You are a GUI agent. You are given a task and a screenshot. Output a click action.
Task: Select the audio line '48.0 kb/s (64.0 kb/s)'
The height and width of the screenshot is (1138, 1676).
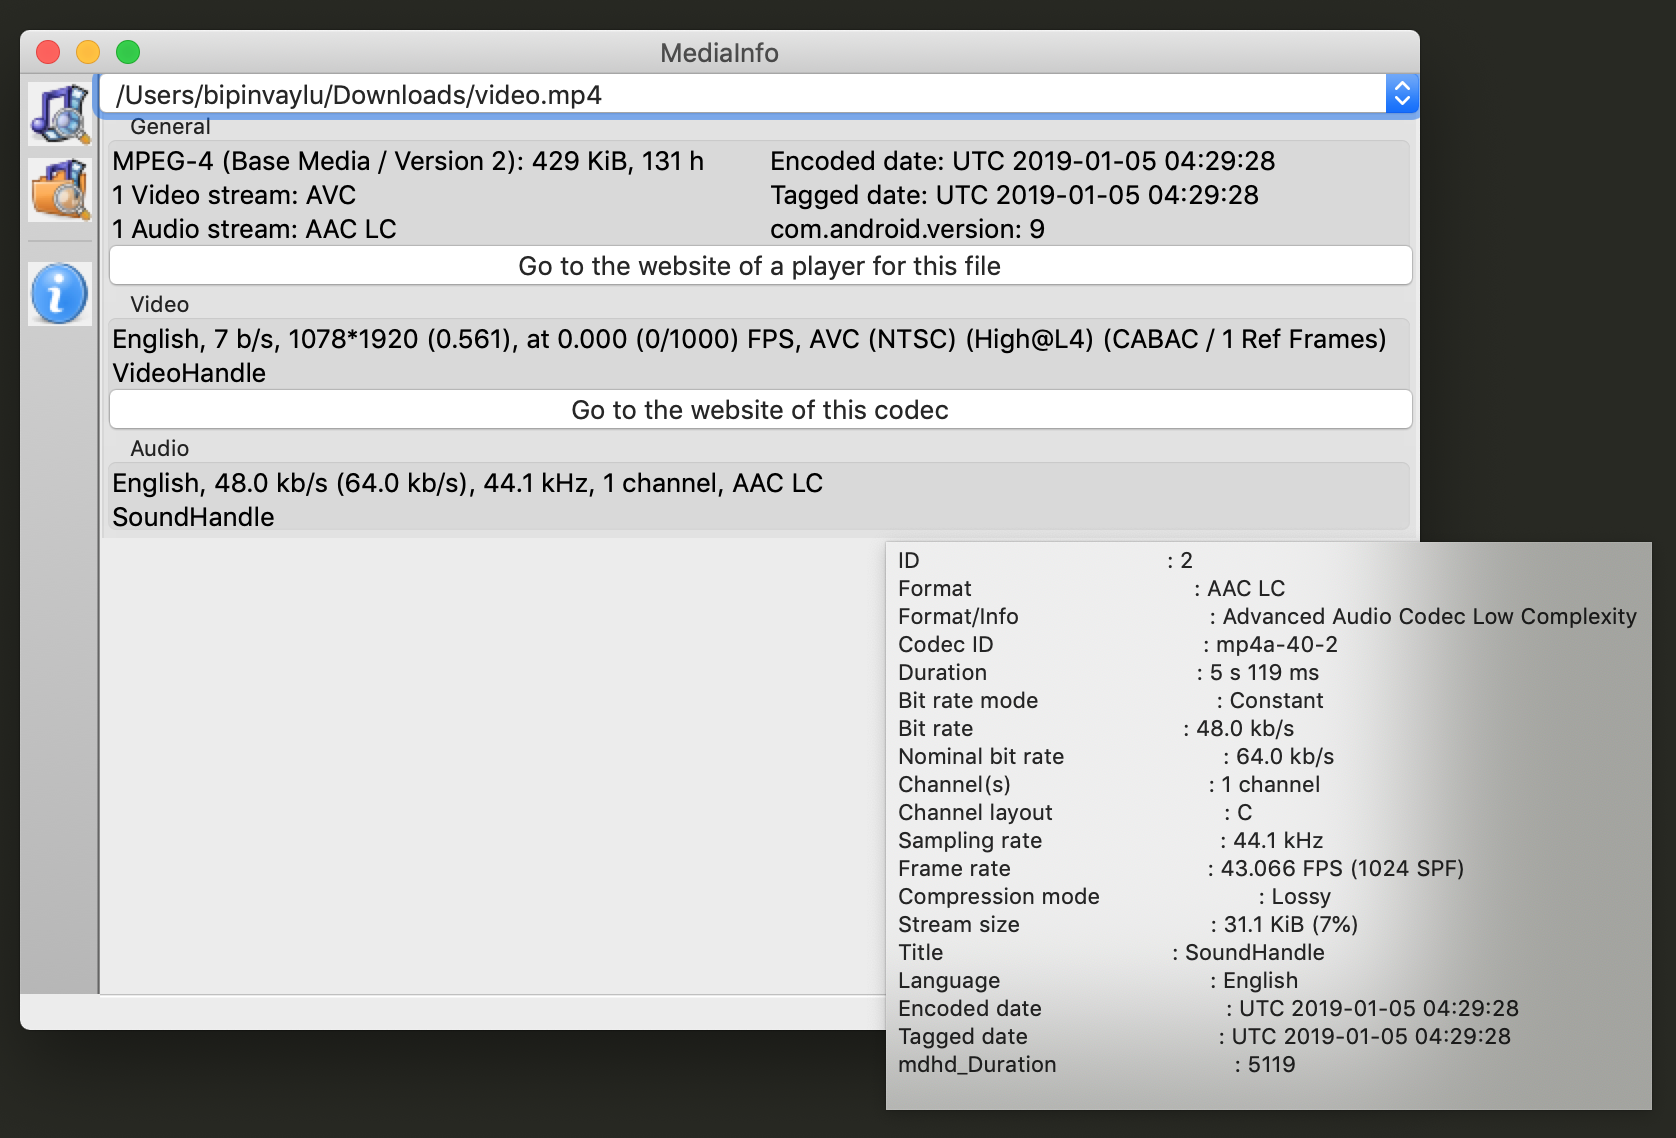[x=467, y=483]
